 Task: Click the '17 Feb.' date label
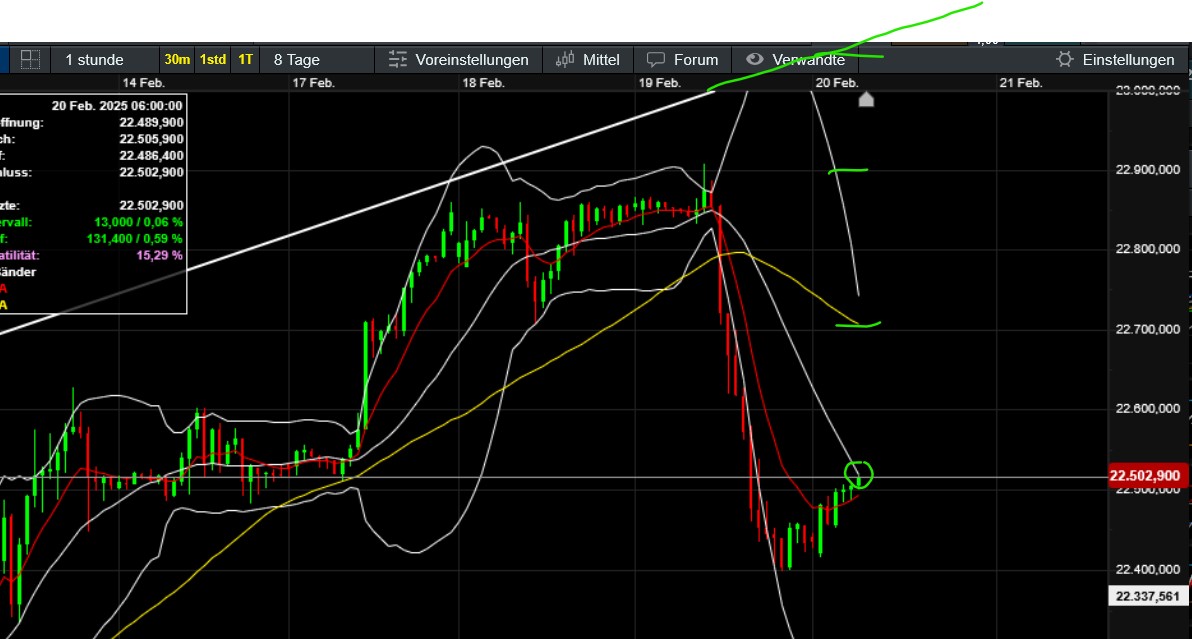[x=313, y=83]
